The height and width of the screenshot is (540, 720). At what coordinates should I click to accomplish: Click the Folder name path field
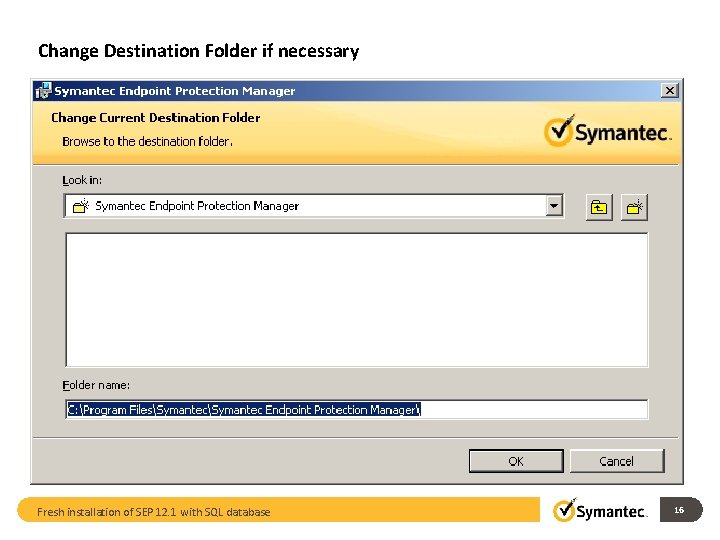pyautogui.click(x=357, y=409)
